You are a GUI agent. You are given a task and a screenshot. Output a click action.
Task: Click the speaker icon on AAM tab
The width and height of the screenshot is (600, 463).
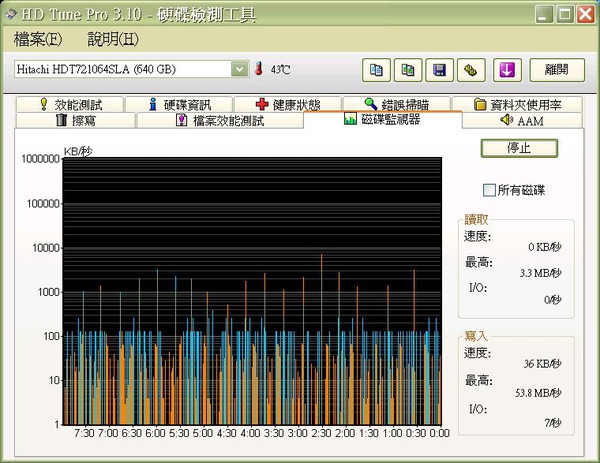coord(506,120)
